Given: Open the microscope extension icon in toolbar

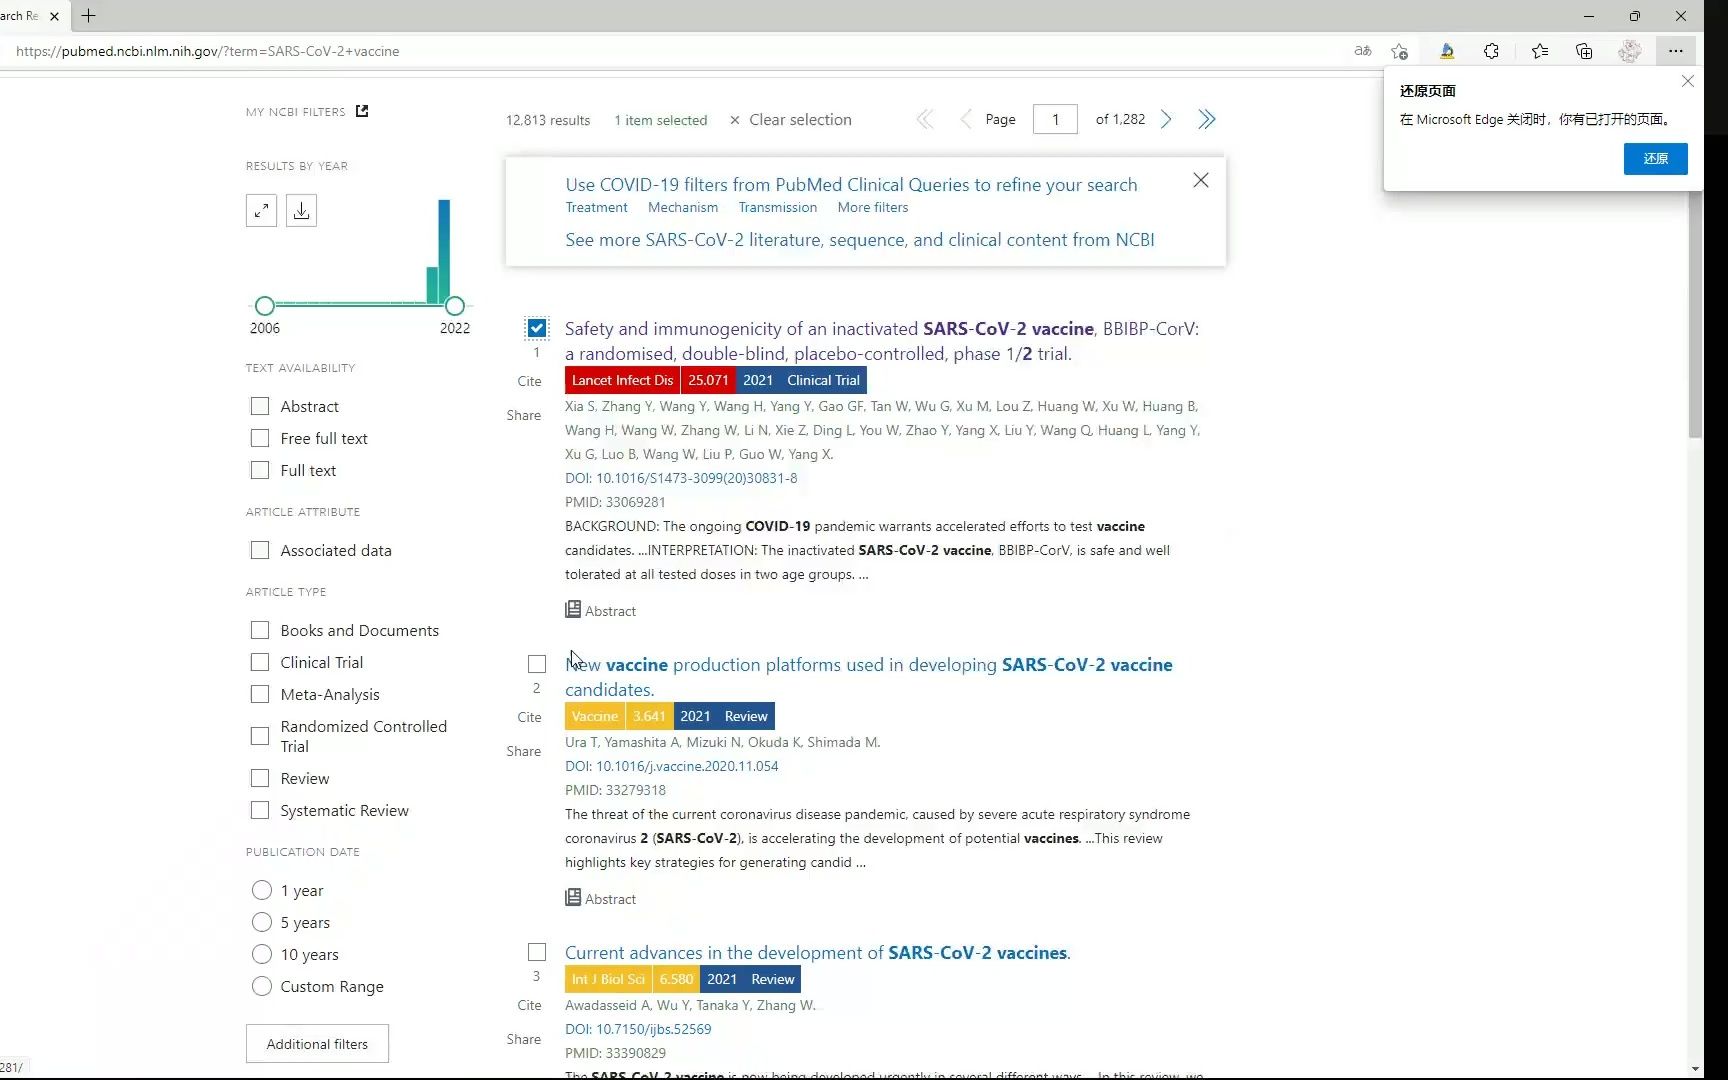Looking at the screenshot, I should pos(1446,51).
